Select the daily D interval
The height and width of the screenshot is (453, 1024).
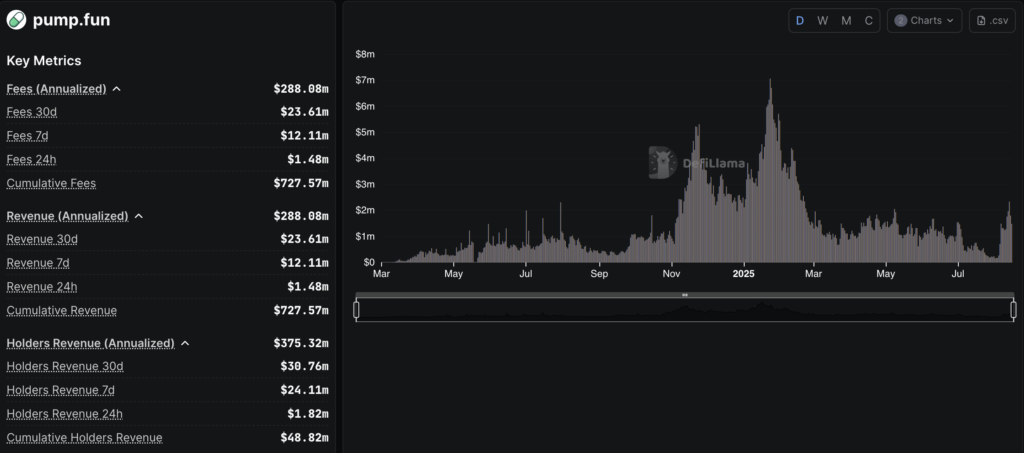tap(799, 21)
